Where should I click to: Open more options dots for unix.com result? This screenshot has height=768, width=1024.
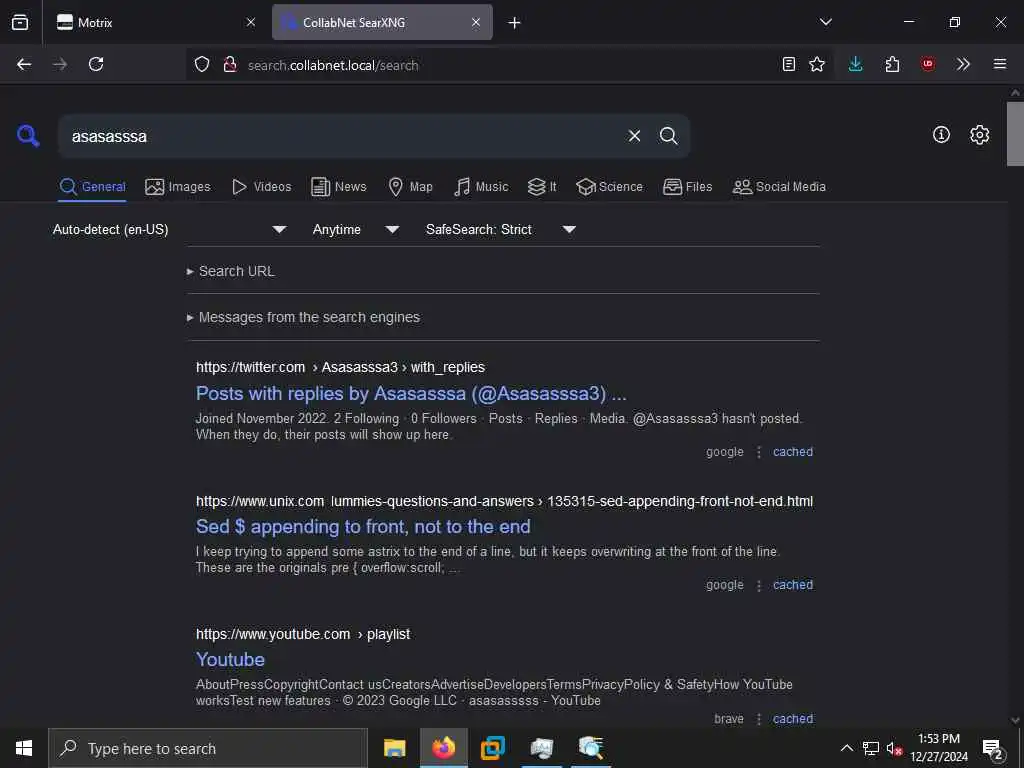(759, 585)
